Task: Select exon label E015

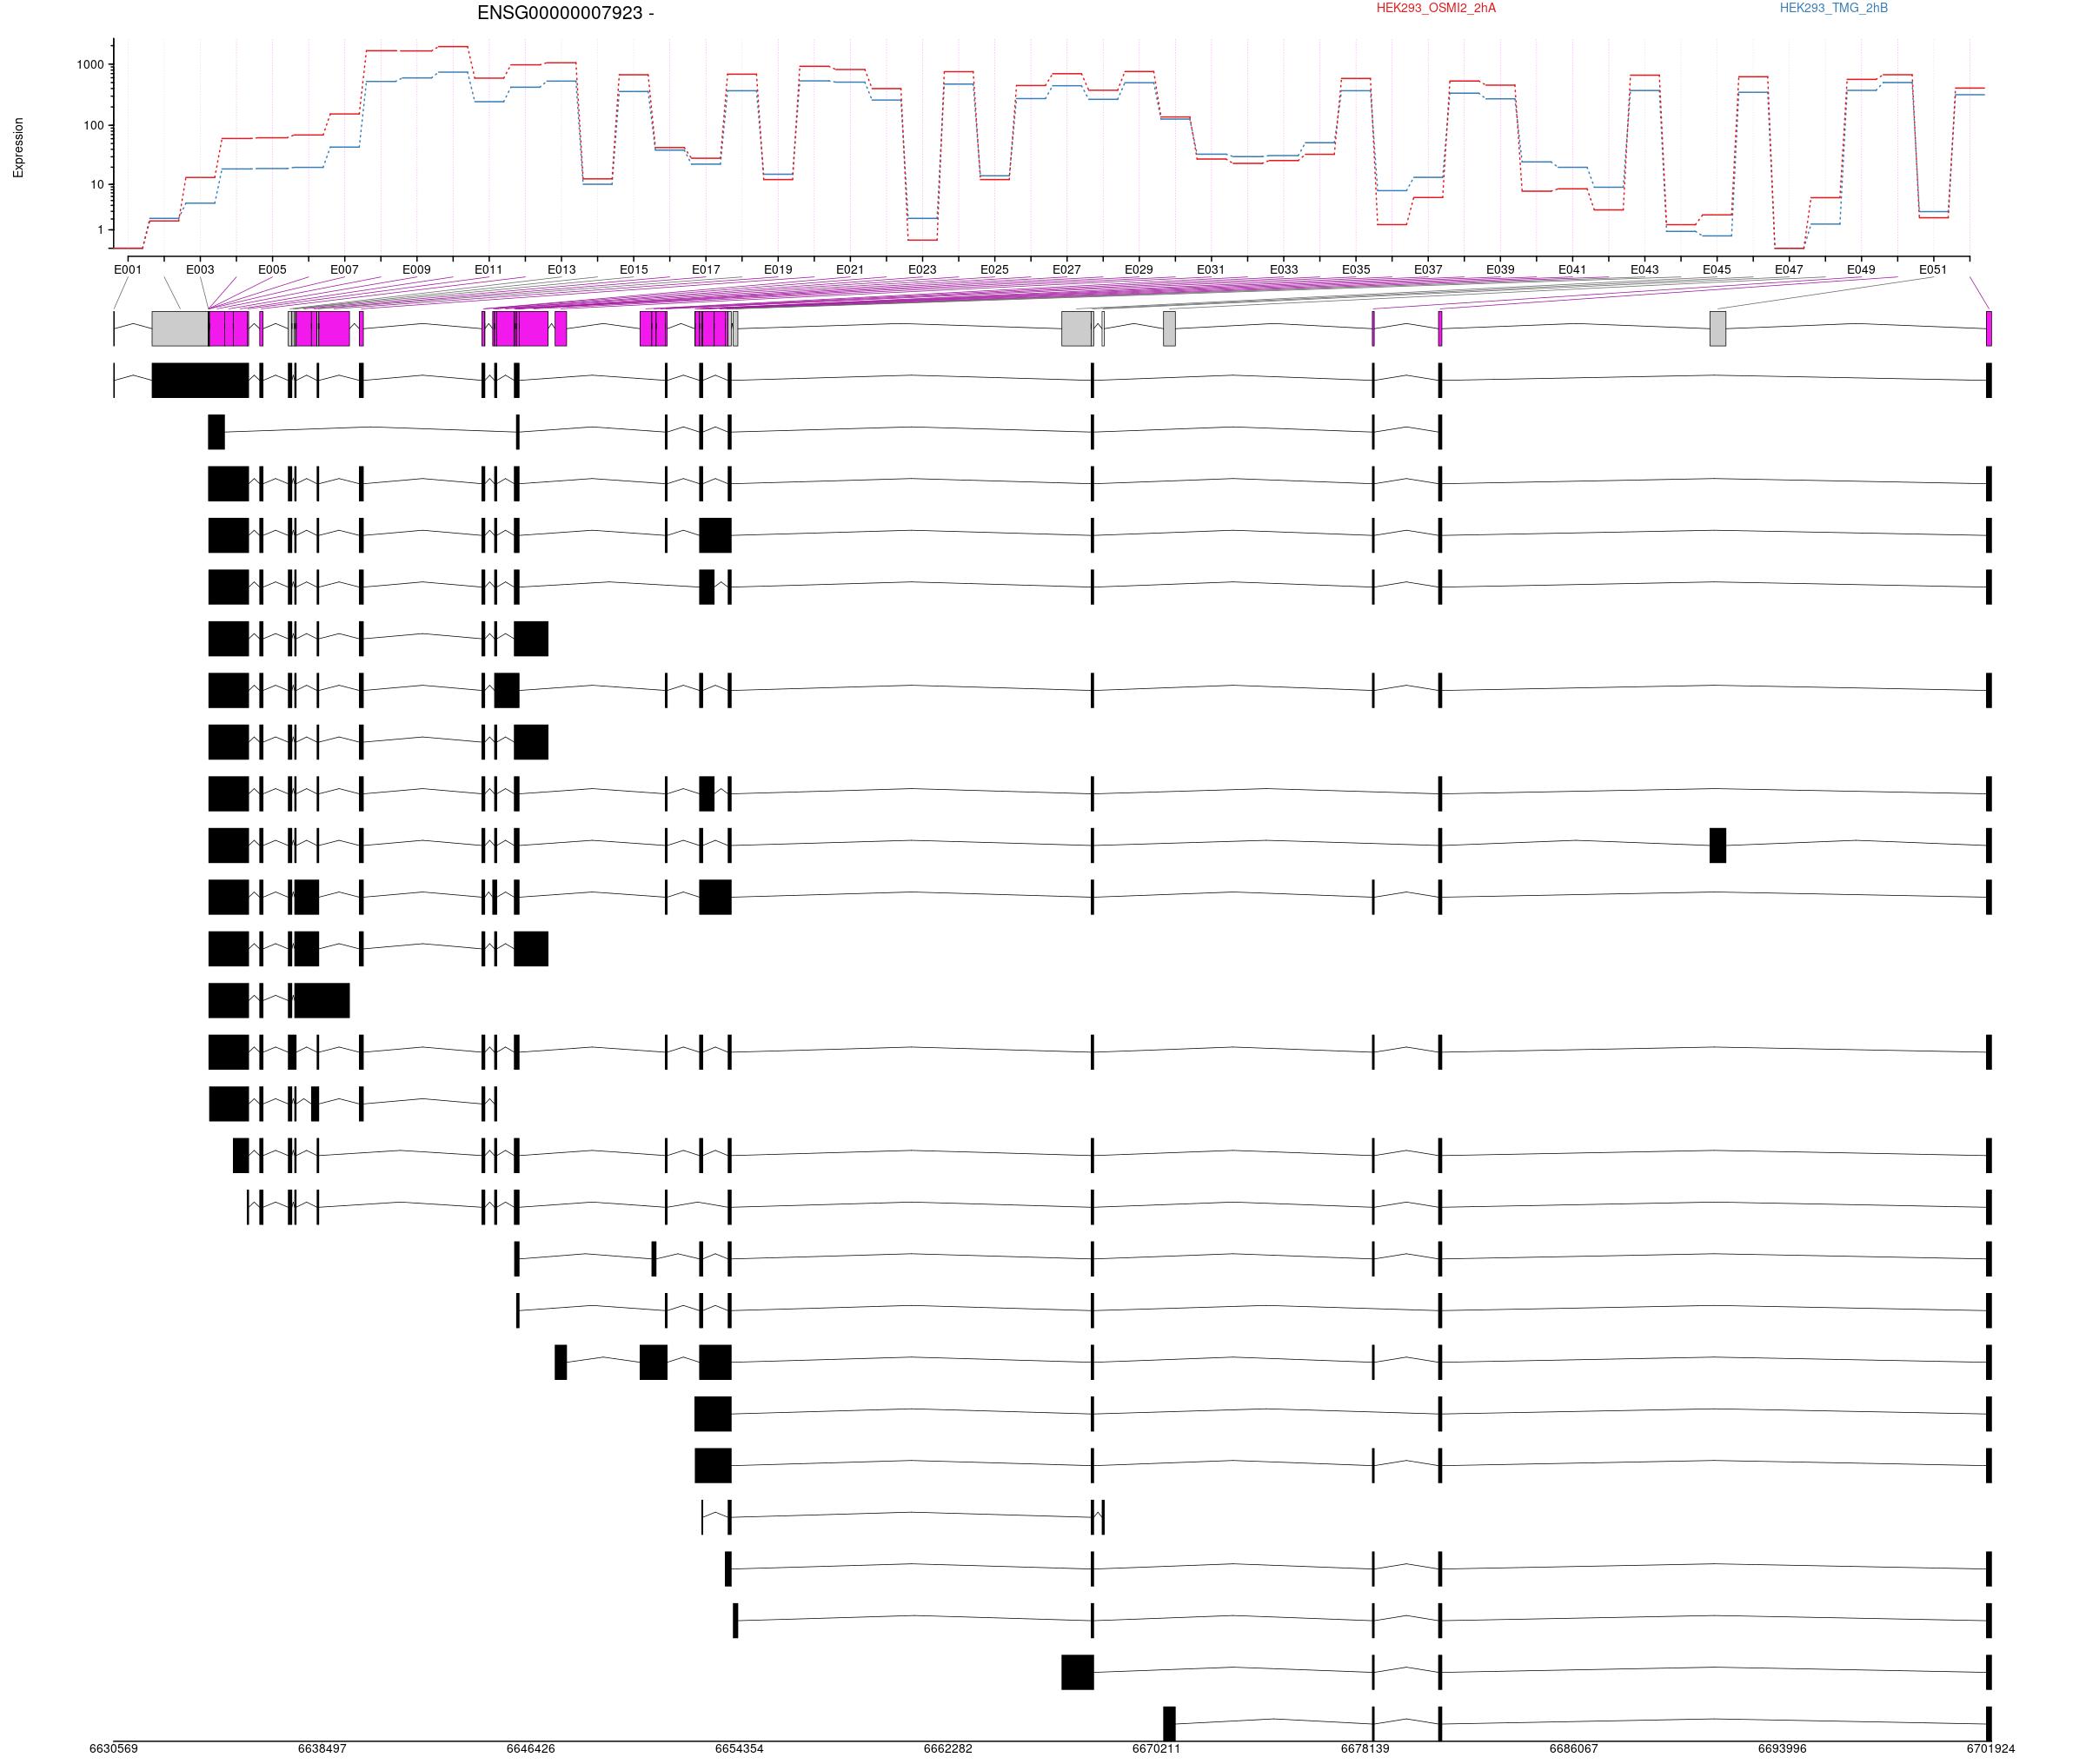Action: click(633, 270)
